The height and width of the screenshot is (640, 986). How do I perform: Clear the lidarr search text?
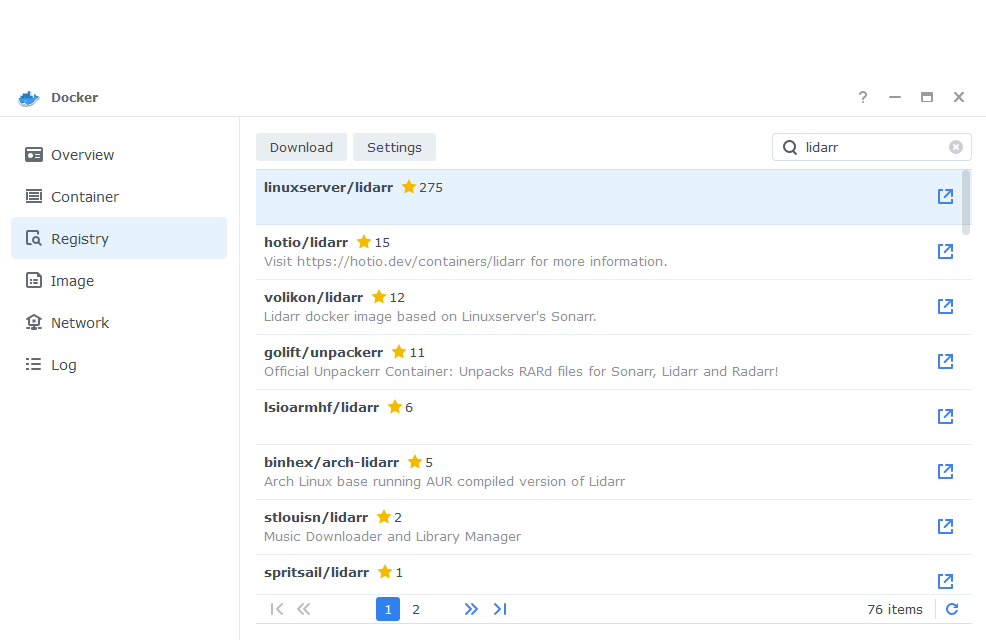(x=955, y=147)
